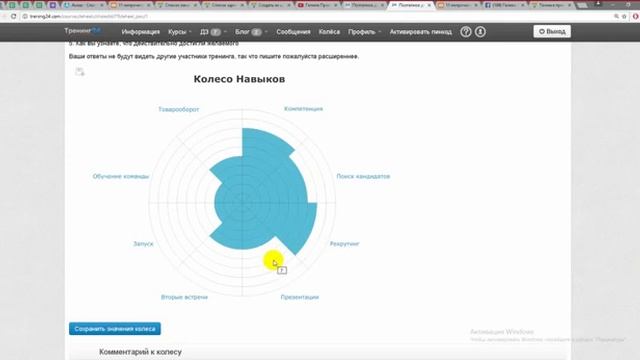The image size is (640, 360).
Task: Open the Информация menu item
Action: (x=140, y=31)
